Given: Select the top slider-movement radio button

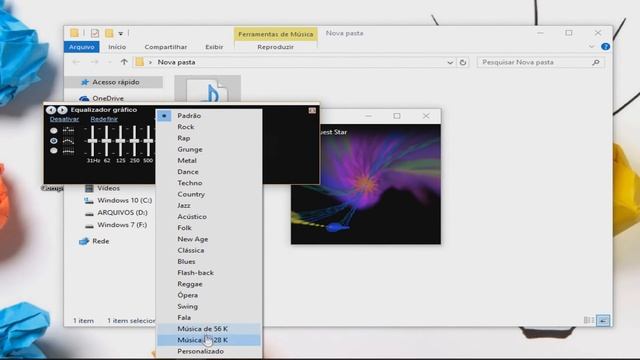Looking at the screenshot, I should tap(54, 131).
